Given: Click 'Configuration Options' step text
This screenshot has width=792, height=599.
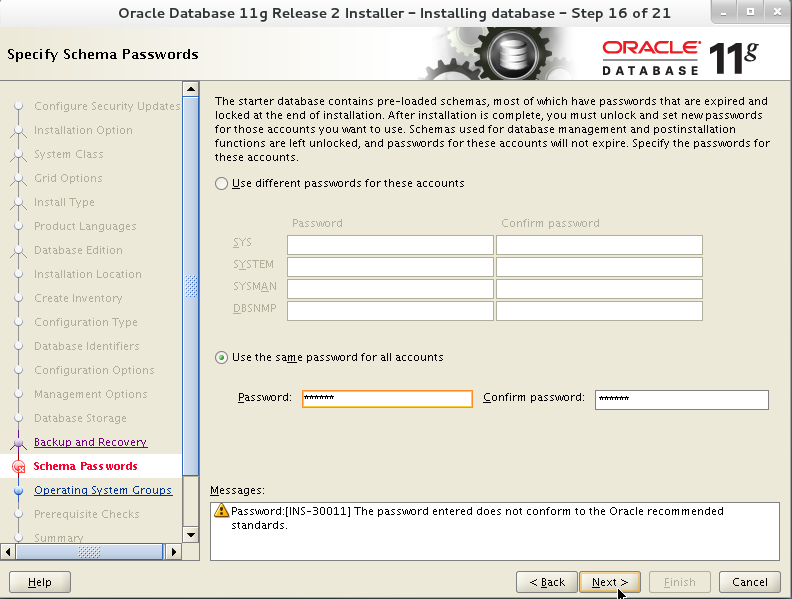Looking at the screenshot, I should 94,370.
